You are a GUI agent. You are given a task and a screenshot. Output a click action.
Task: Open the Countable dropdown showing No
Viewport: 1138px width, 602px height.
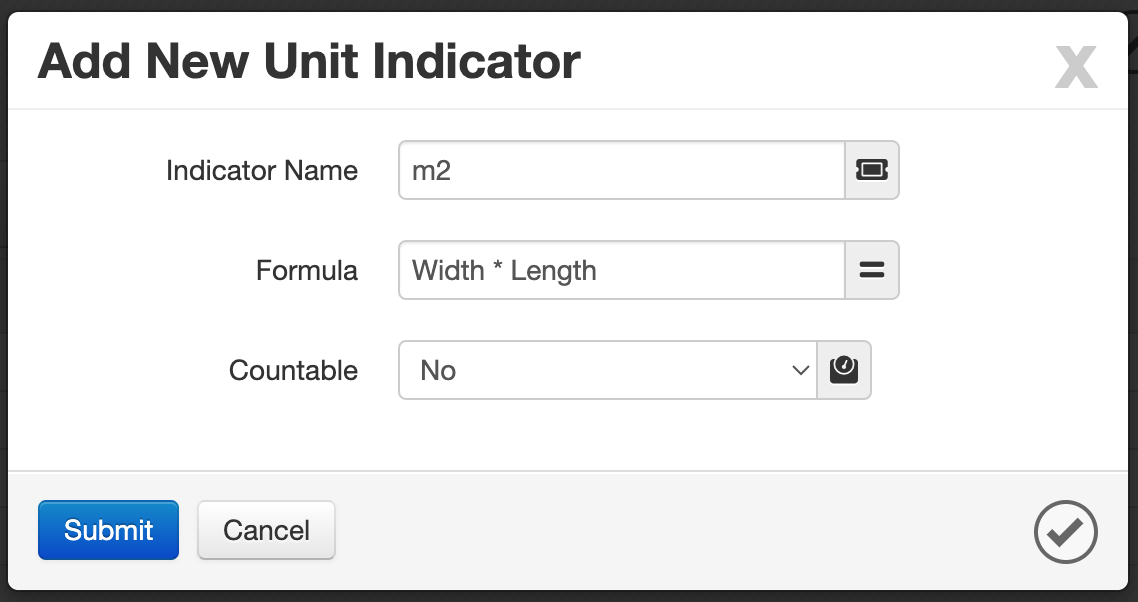click(x=608, y=370)
